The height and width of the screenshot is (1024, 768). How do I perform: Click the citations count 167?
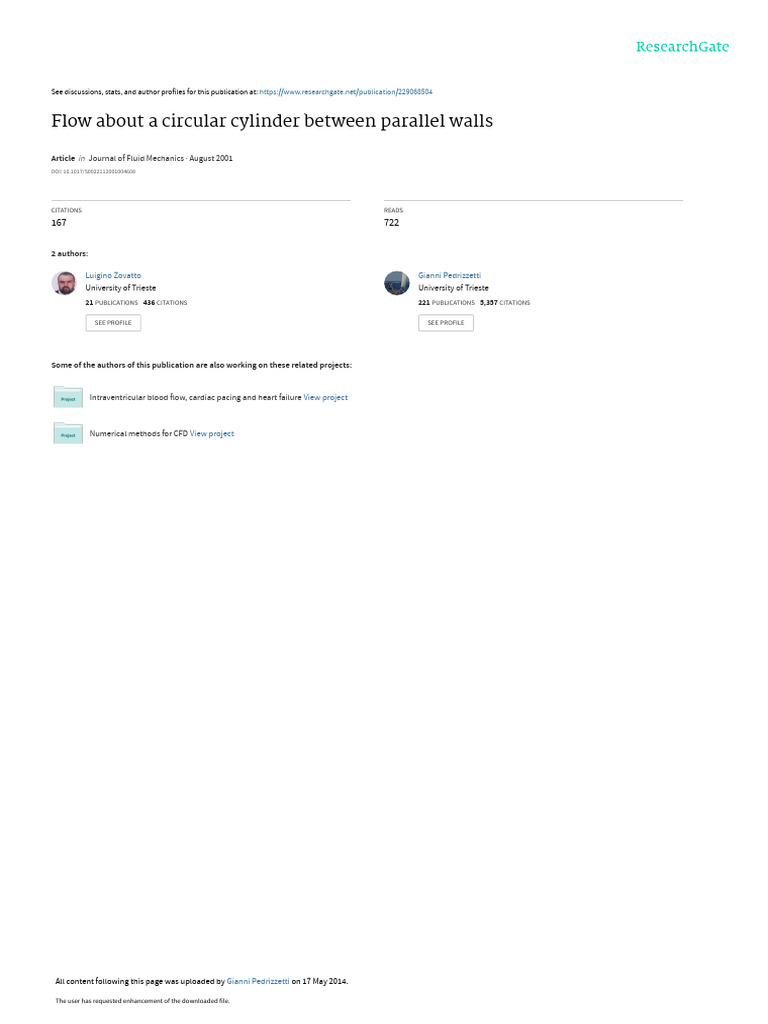[59, 223]
